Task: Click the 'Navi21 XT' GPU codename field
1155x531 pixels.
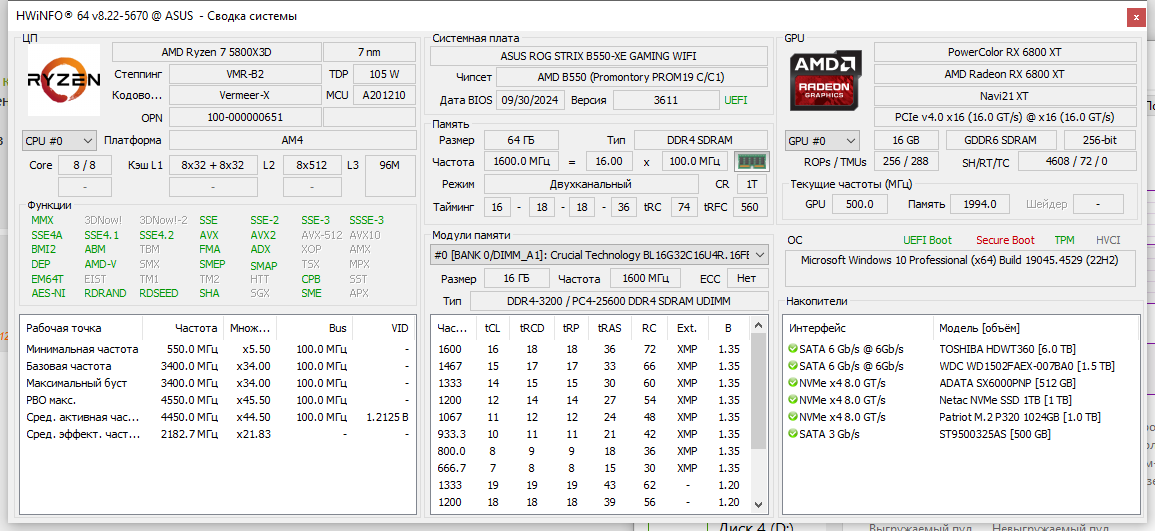Action: pyautogui.click(x=1004, y=96)
